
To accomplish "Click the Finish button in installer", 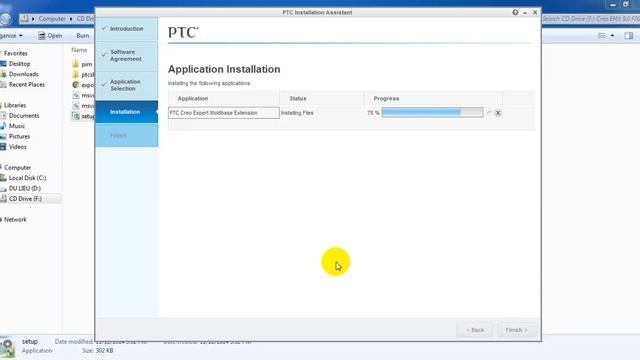I will point(517,330).
